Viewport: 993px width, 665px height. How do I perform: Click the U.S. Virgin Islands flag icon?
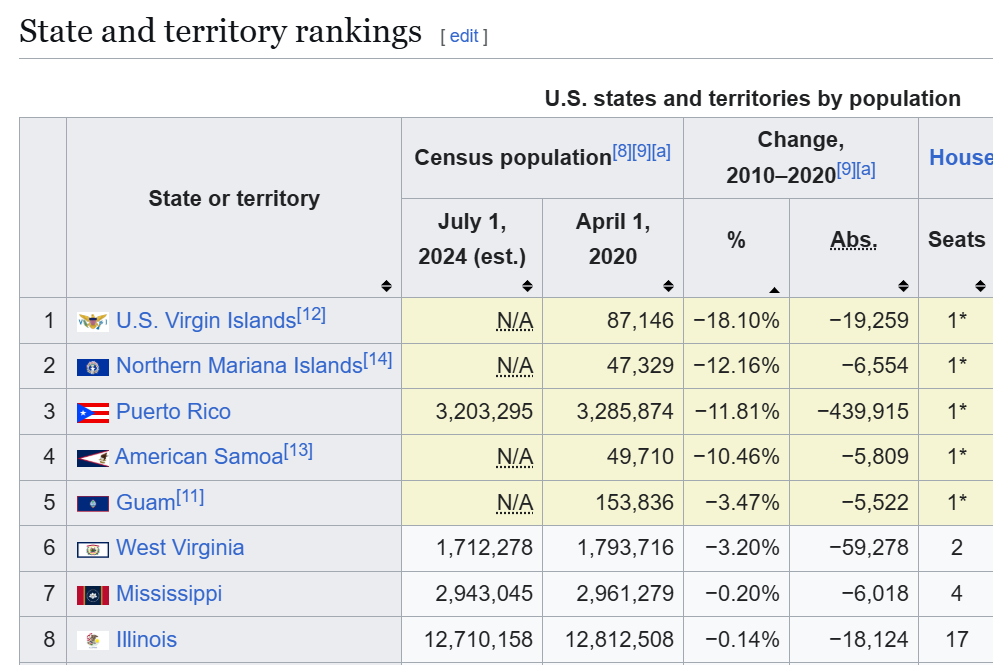[93, 322]
